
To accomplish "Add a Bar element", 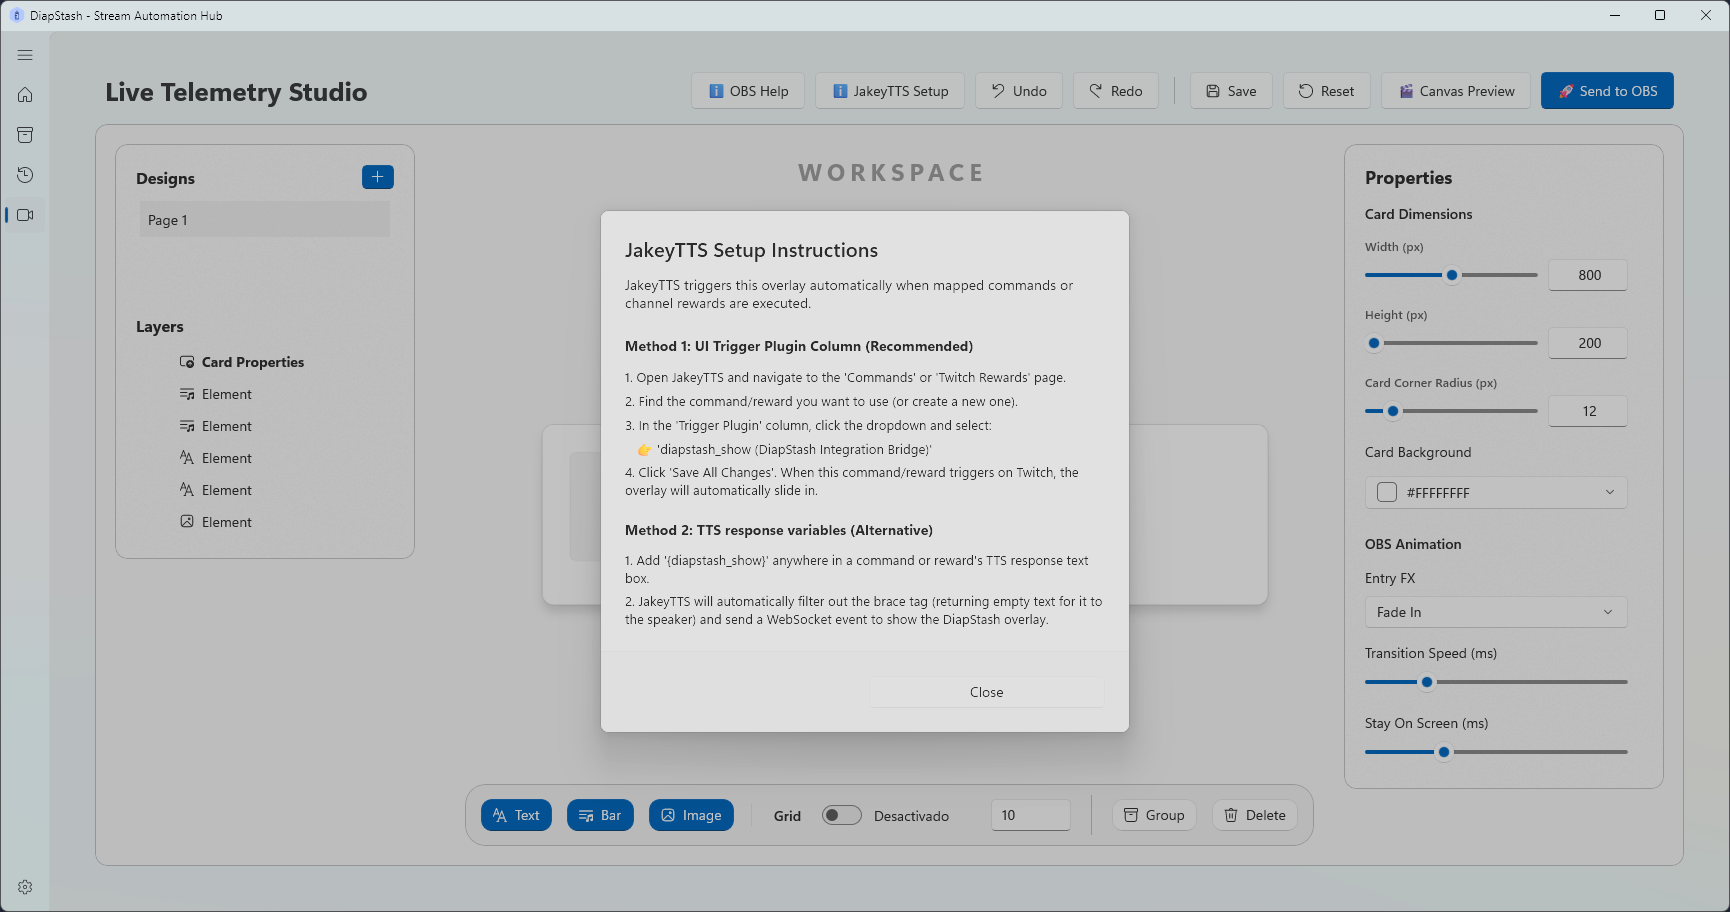I will point(600,815).
